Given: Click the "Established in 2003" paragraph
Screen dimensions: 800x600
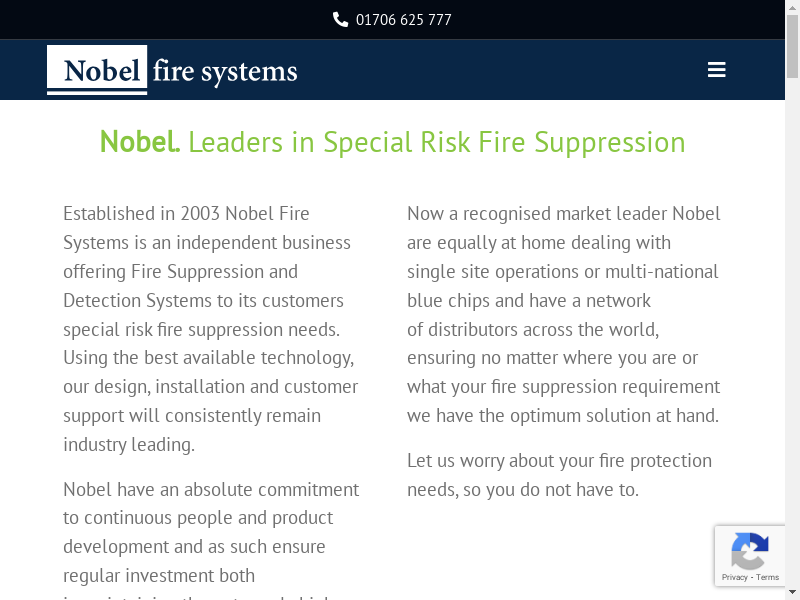Looking at the screenshot, I should [210, 329].
